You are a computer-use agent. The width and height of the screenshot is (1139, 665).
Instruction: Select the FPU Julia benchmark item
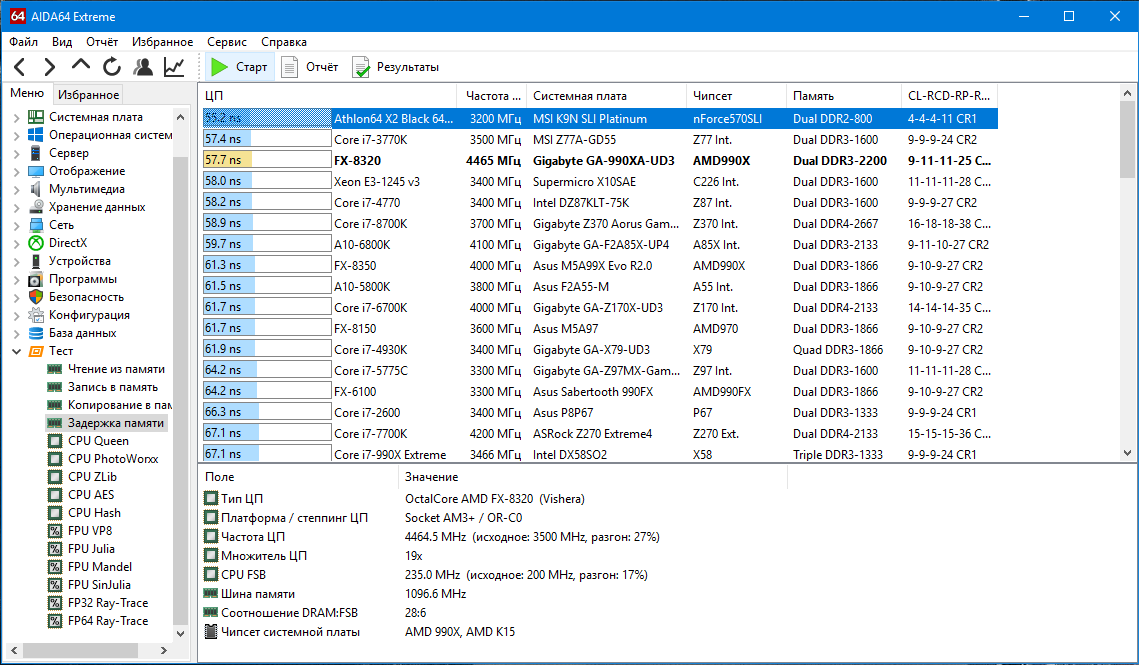91,549
